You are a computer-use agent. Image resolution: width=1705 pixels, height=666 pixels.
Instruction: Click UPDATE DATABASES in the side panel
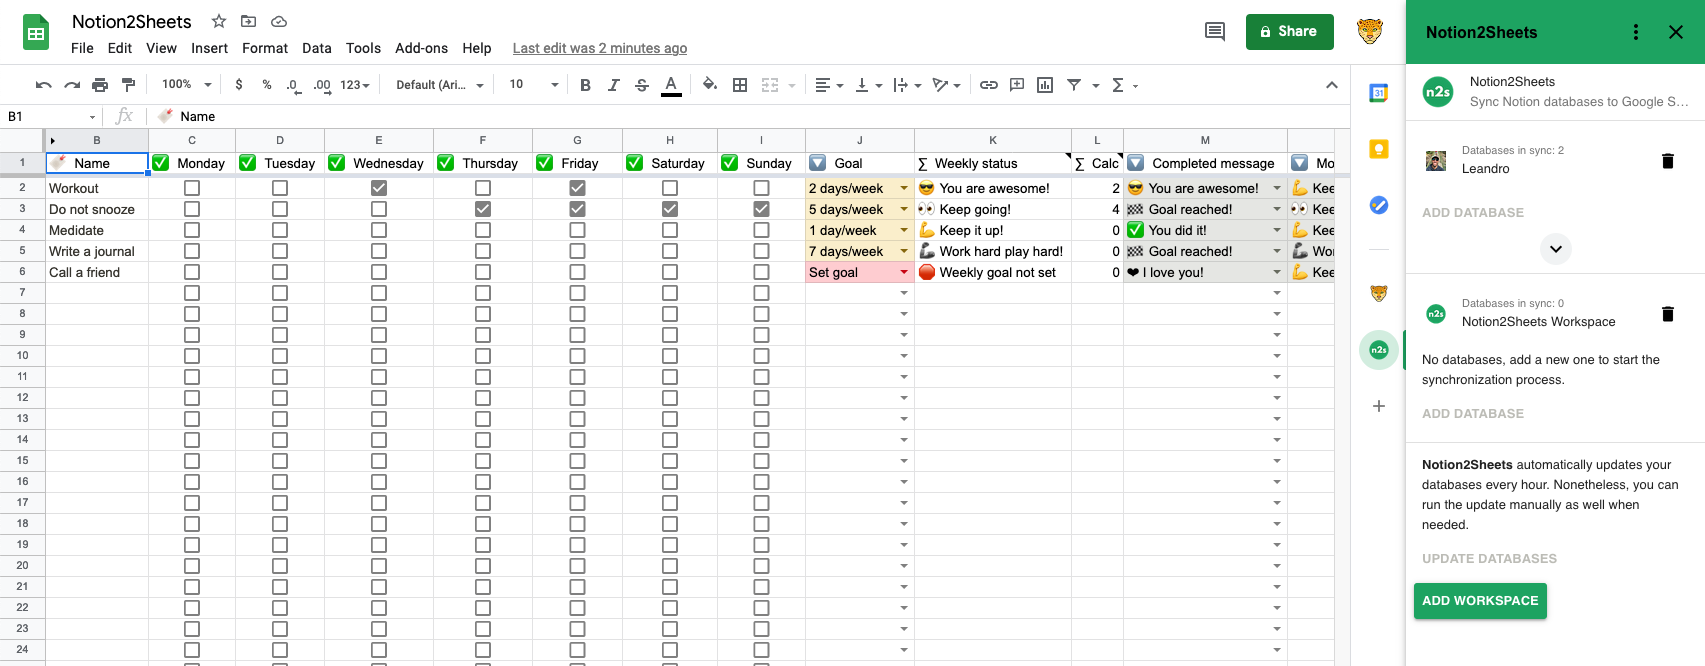click(1489, 559)
